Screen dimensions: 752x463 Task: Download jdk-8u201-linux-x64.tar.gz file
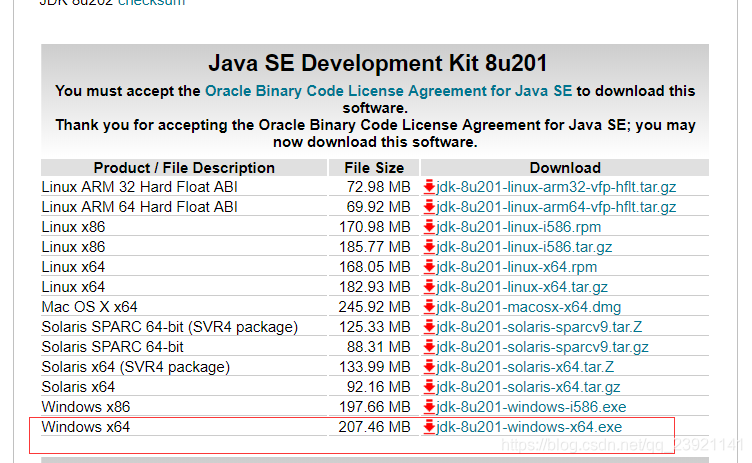522,287
